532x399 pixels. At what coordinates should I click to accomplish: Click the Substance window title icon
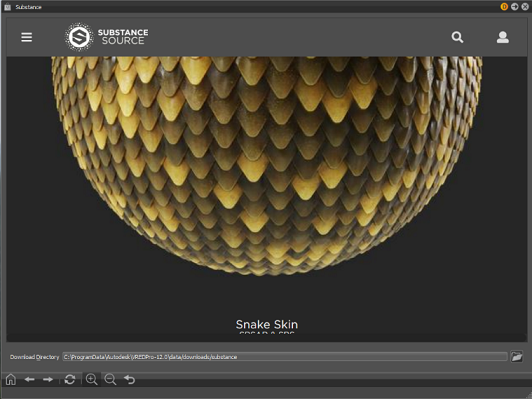pos(8,7)
